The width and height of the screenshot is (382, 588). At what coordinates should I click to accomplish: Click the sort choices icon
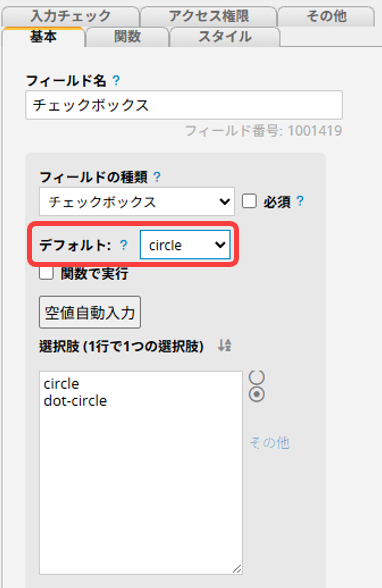tap(225, 345)
